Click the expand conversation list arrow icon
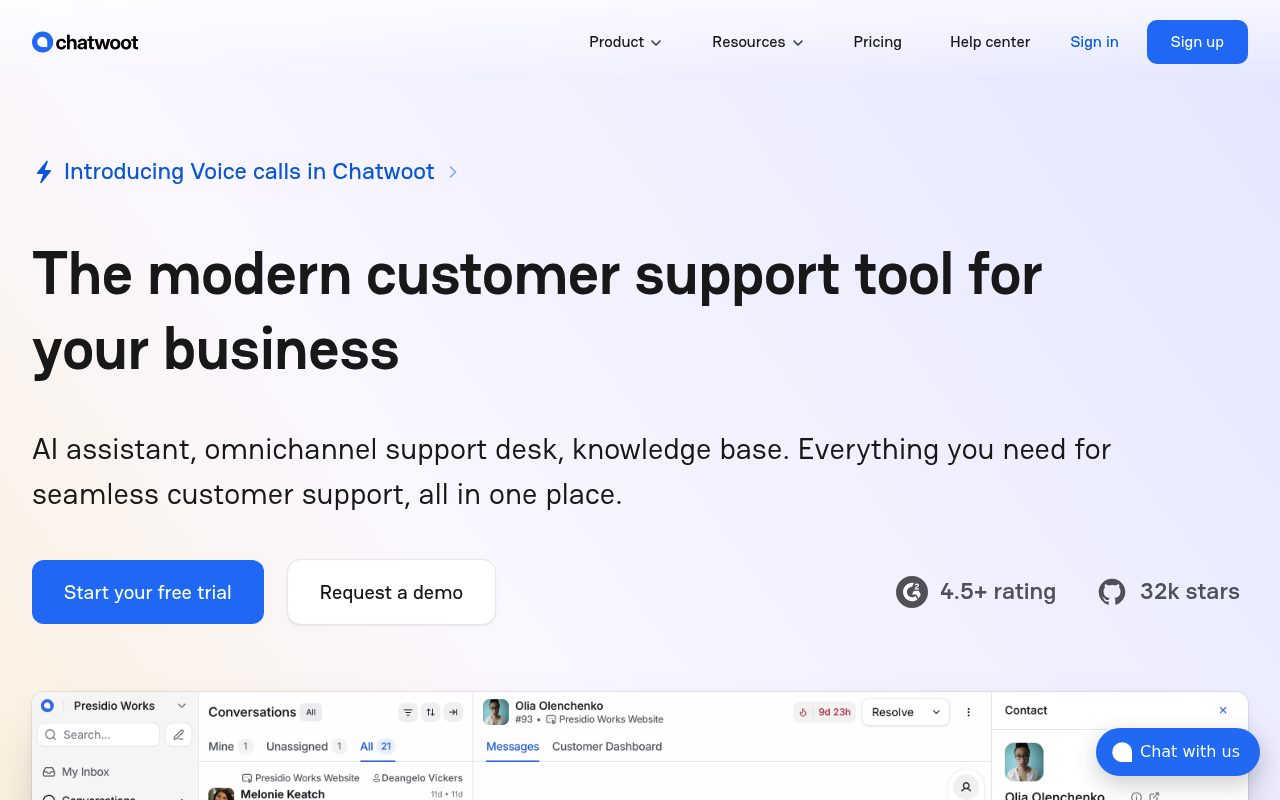The height and width of the screenshot is (800, 1280). pos(454,712)
